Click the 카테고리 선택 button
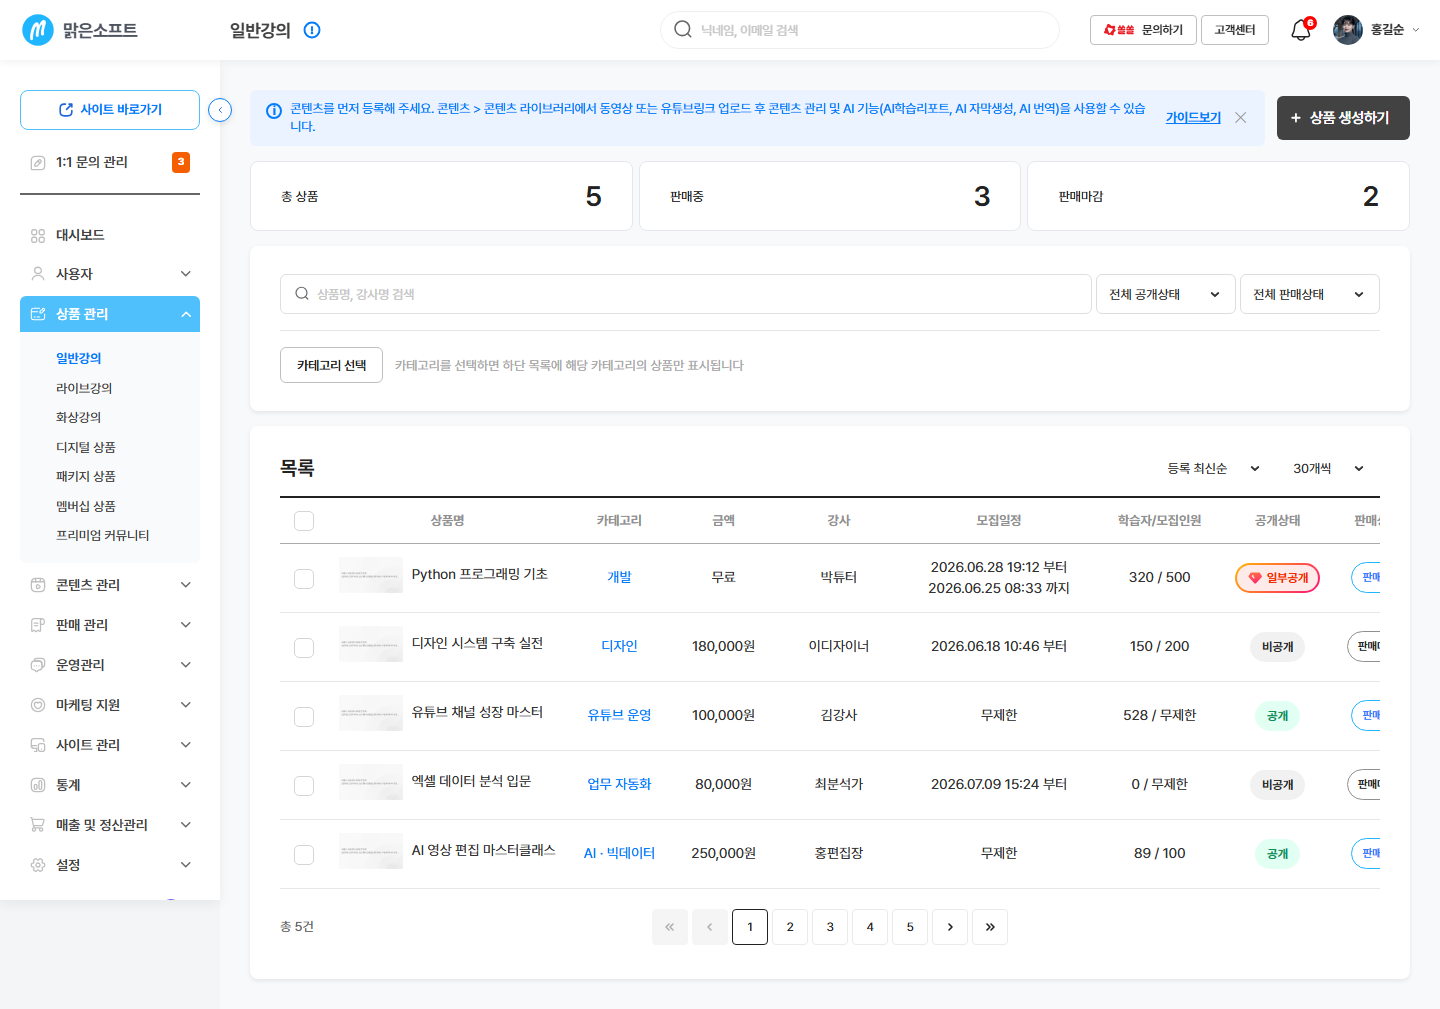Viewport: 1440px width, 1009px height. 331,365
